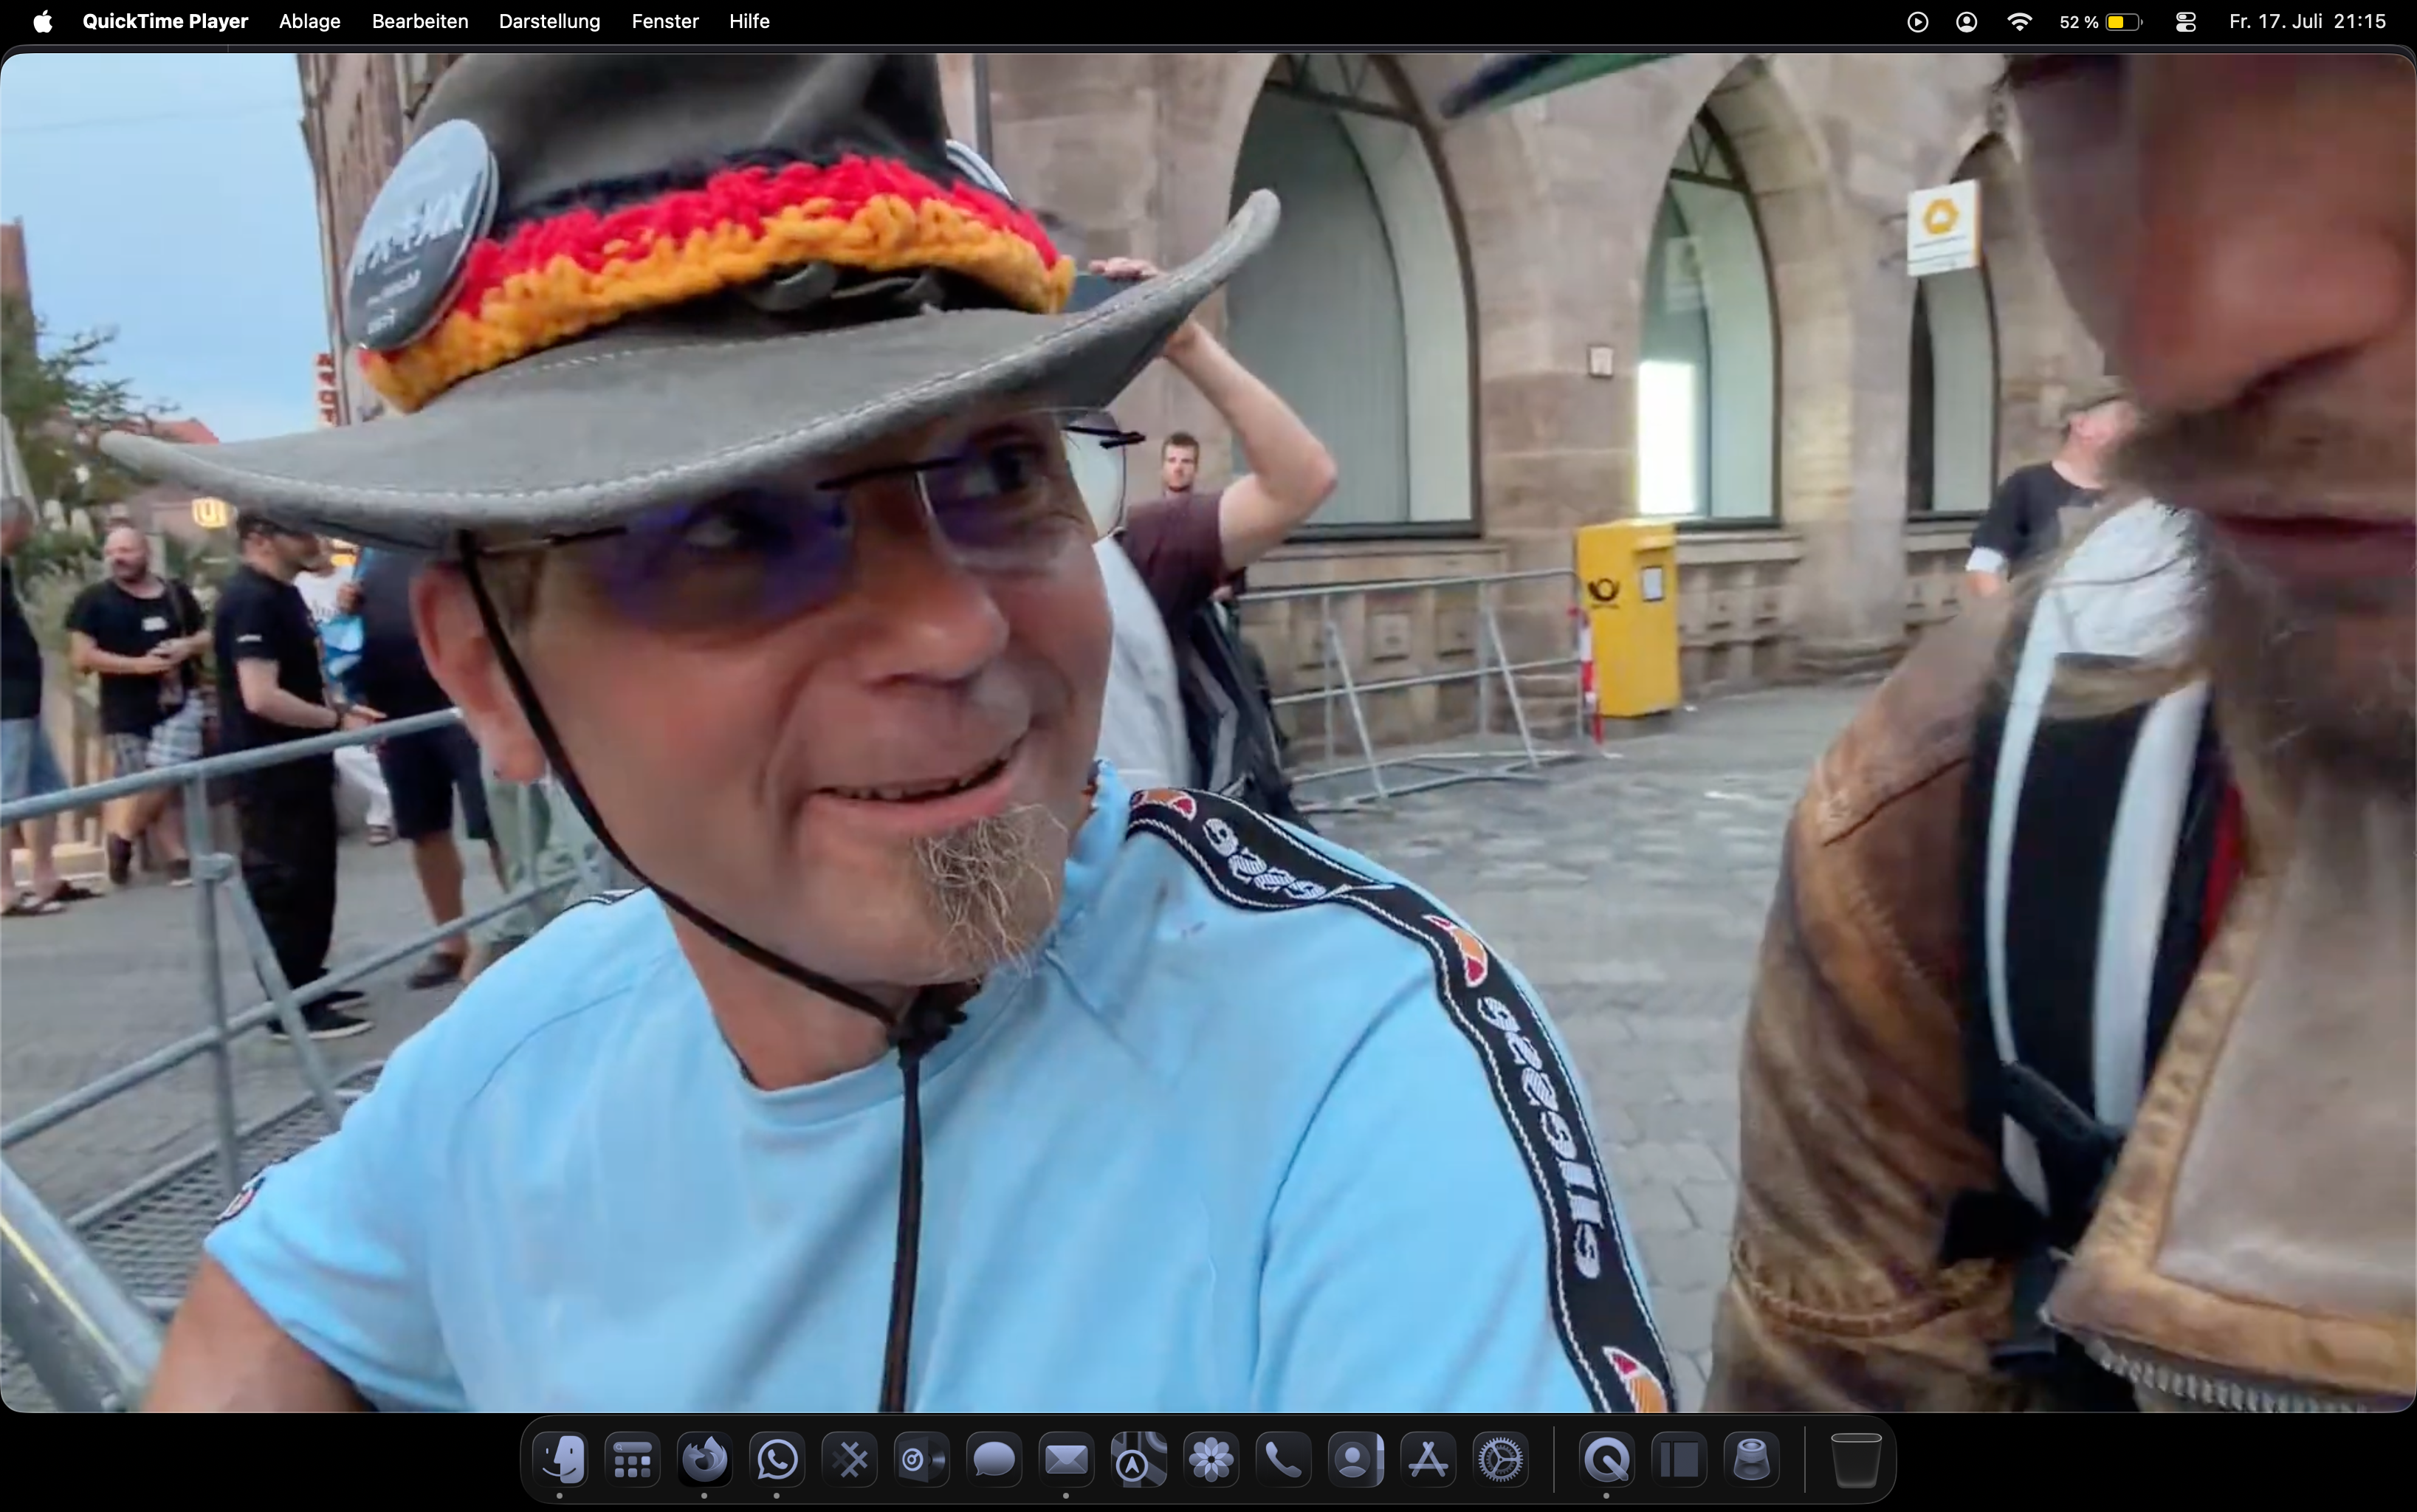This screenshot has height=1512, width=2417.
Task: Click the QuickTime Player icon in Dock
Action: click(1606, 1460)
